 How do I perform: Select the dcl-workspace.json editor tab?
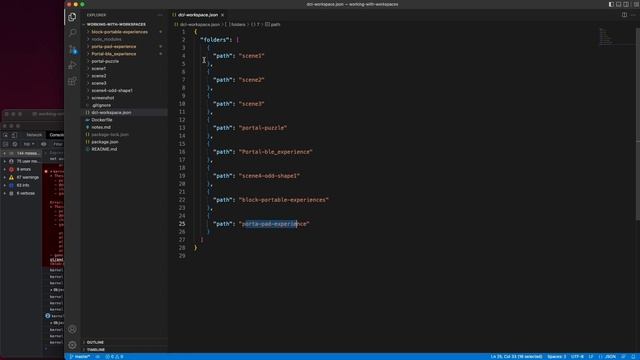(x=198, y=15)
